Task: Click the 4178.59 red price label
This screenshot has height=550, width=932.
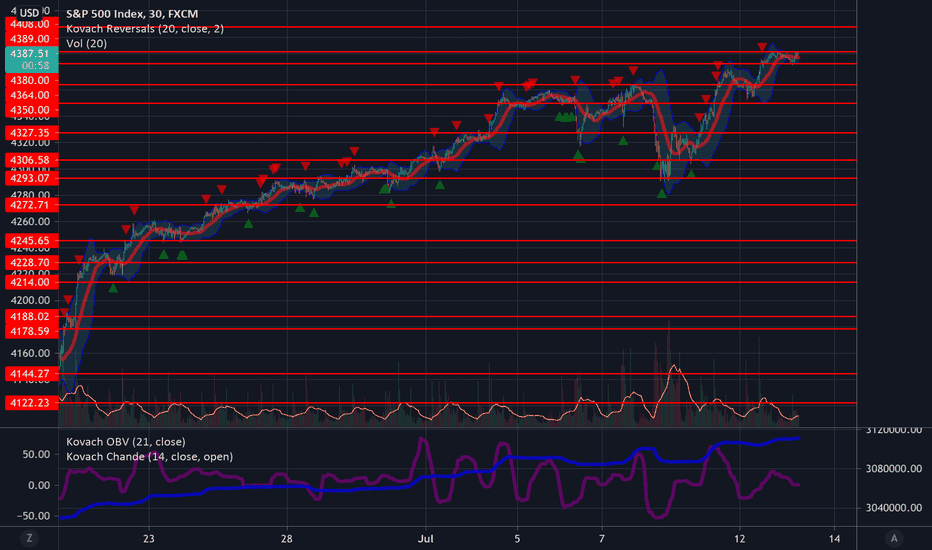Action: (32, 331)
